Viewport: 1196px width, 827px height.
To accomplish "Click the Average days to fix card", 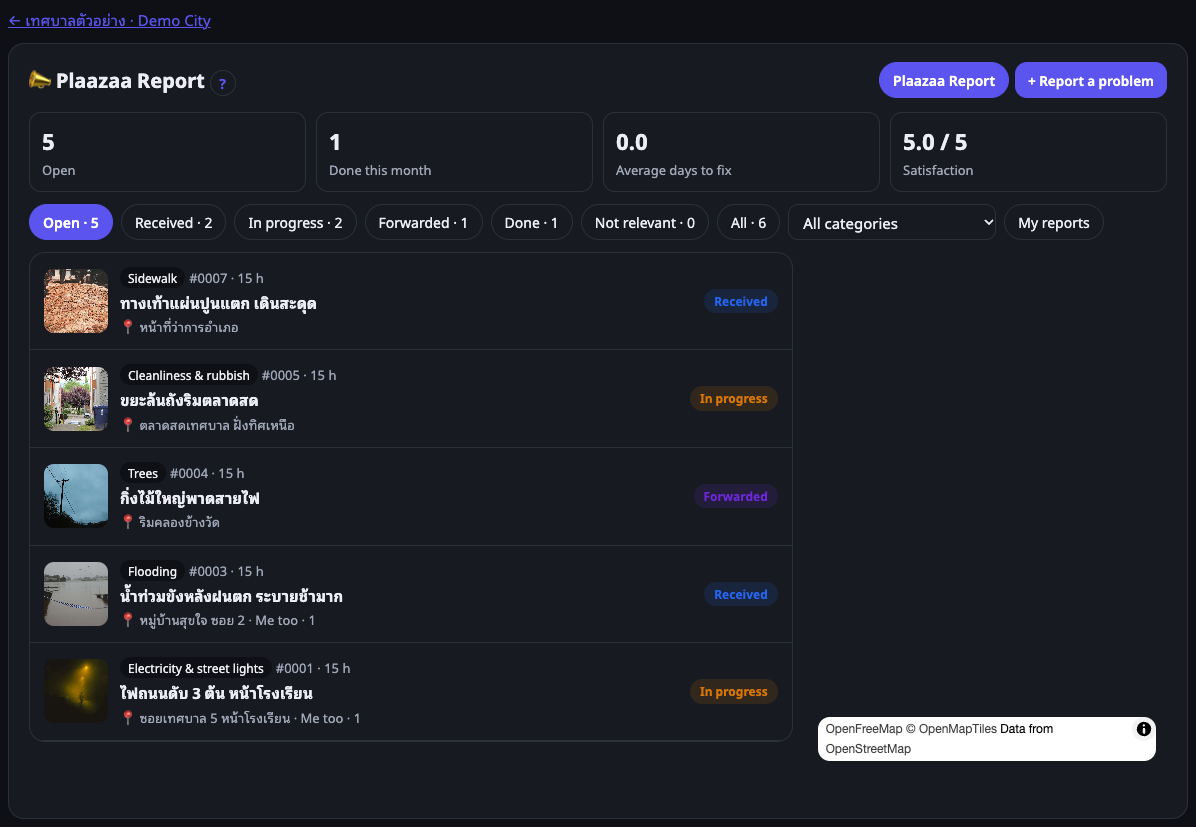I will 741,152.
